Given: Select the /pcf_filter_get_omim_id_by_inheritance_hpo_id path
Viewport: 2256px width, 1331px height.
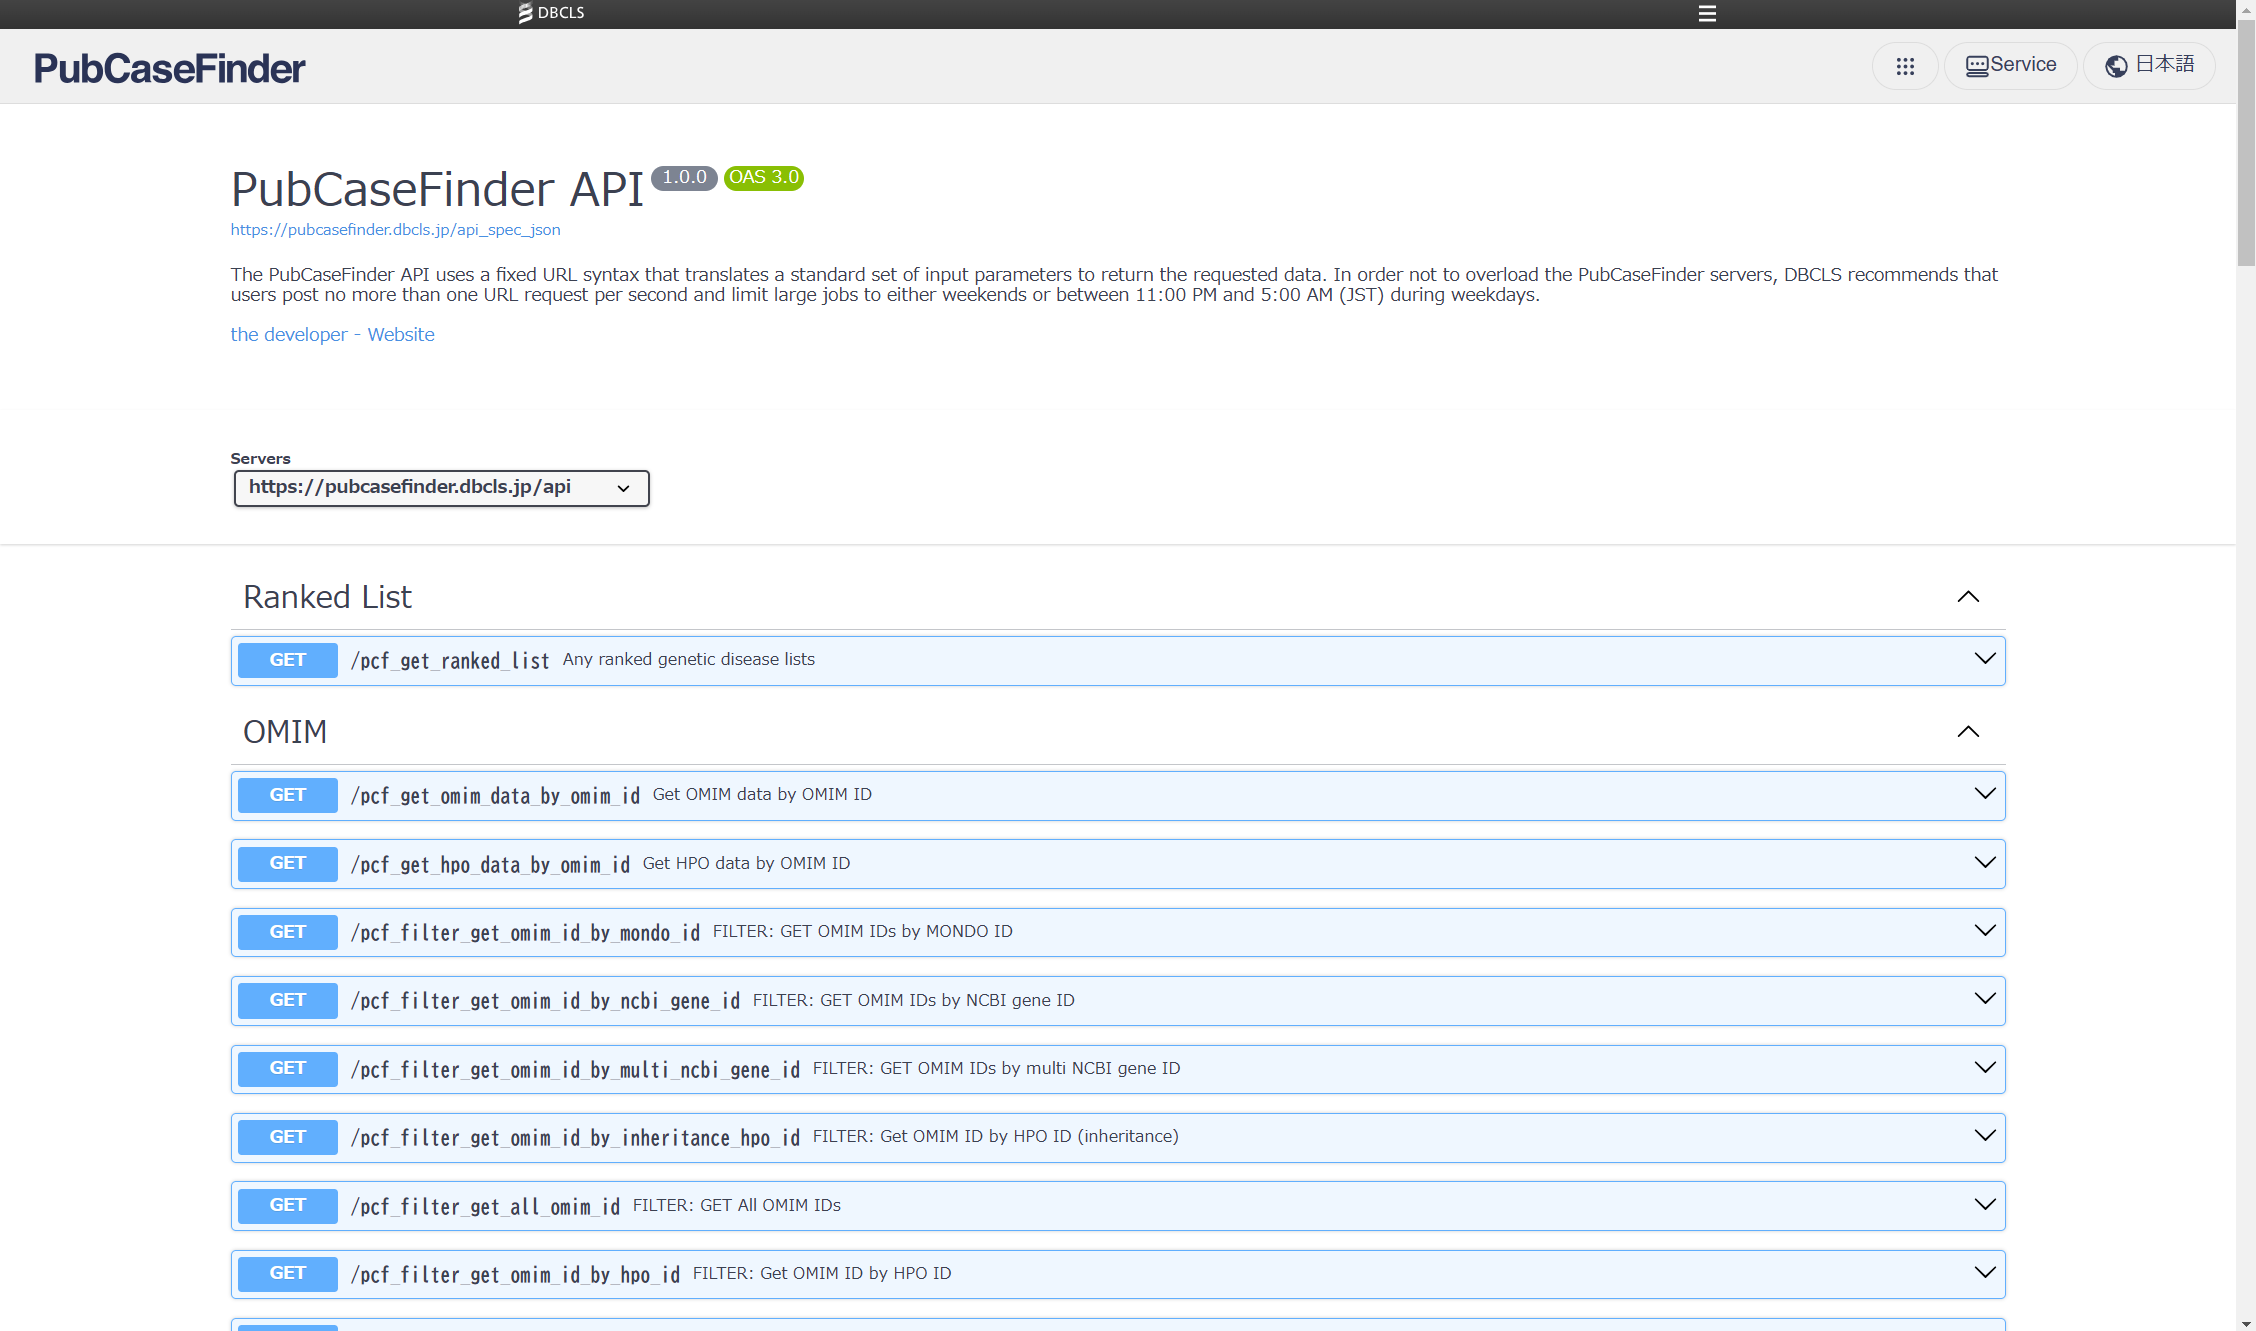Looking at the screenshot, I should tap(575, 1138).
